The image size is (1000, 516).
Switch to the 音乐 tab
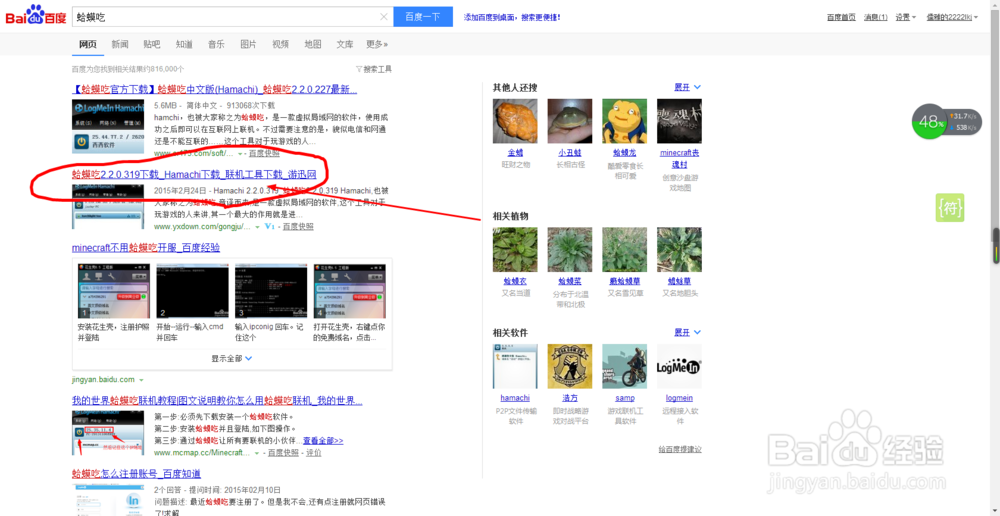tap(216, 45)
